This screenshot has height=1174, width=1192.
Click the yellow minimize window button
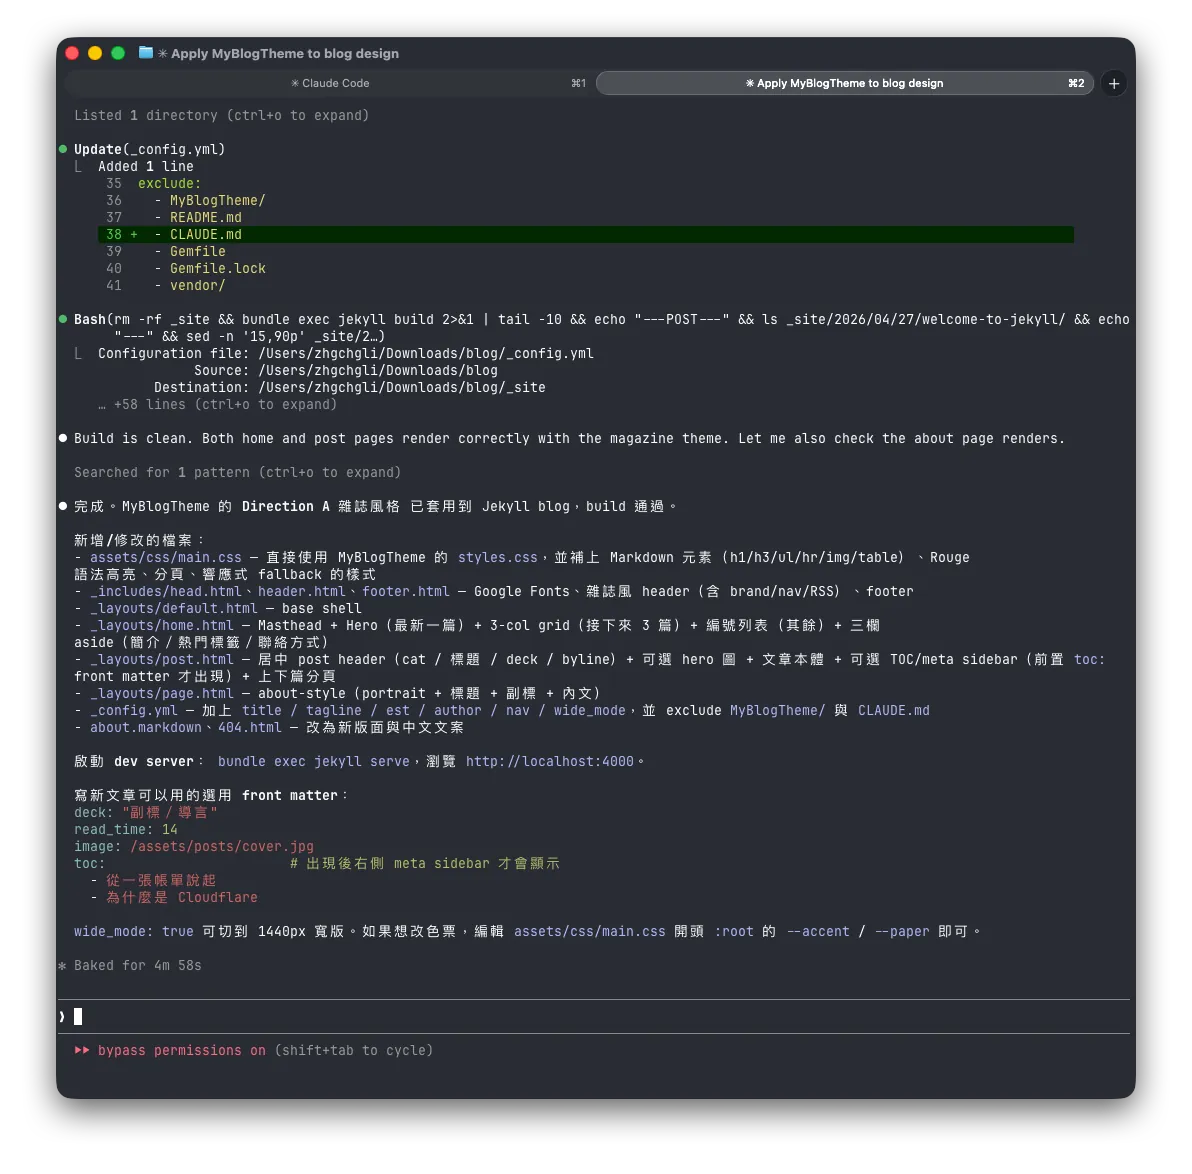pos(95,53)
